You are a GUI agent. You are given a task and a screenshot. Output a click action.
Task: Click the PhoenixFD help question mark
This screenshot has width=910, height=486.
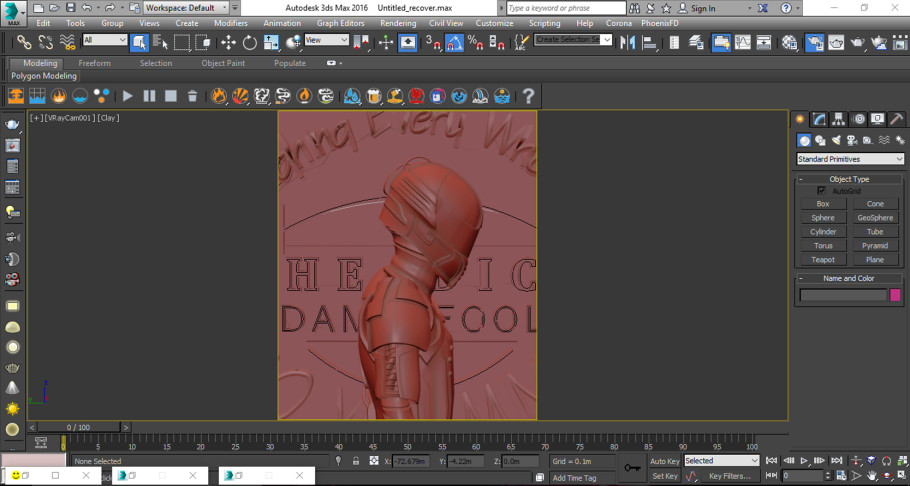coord(528,96)
